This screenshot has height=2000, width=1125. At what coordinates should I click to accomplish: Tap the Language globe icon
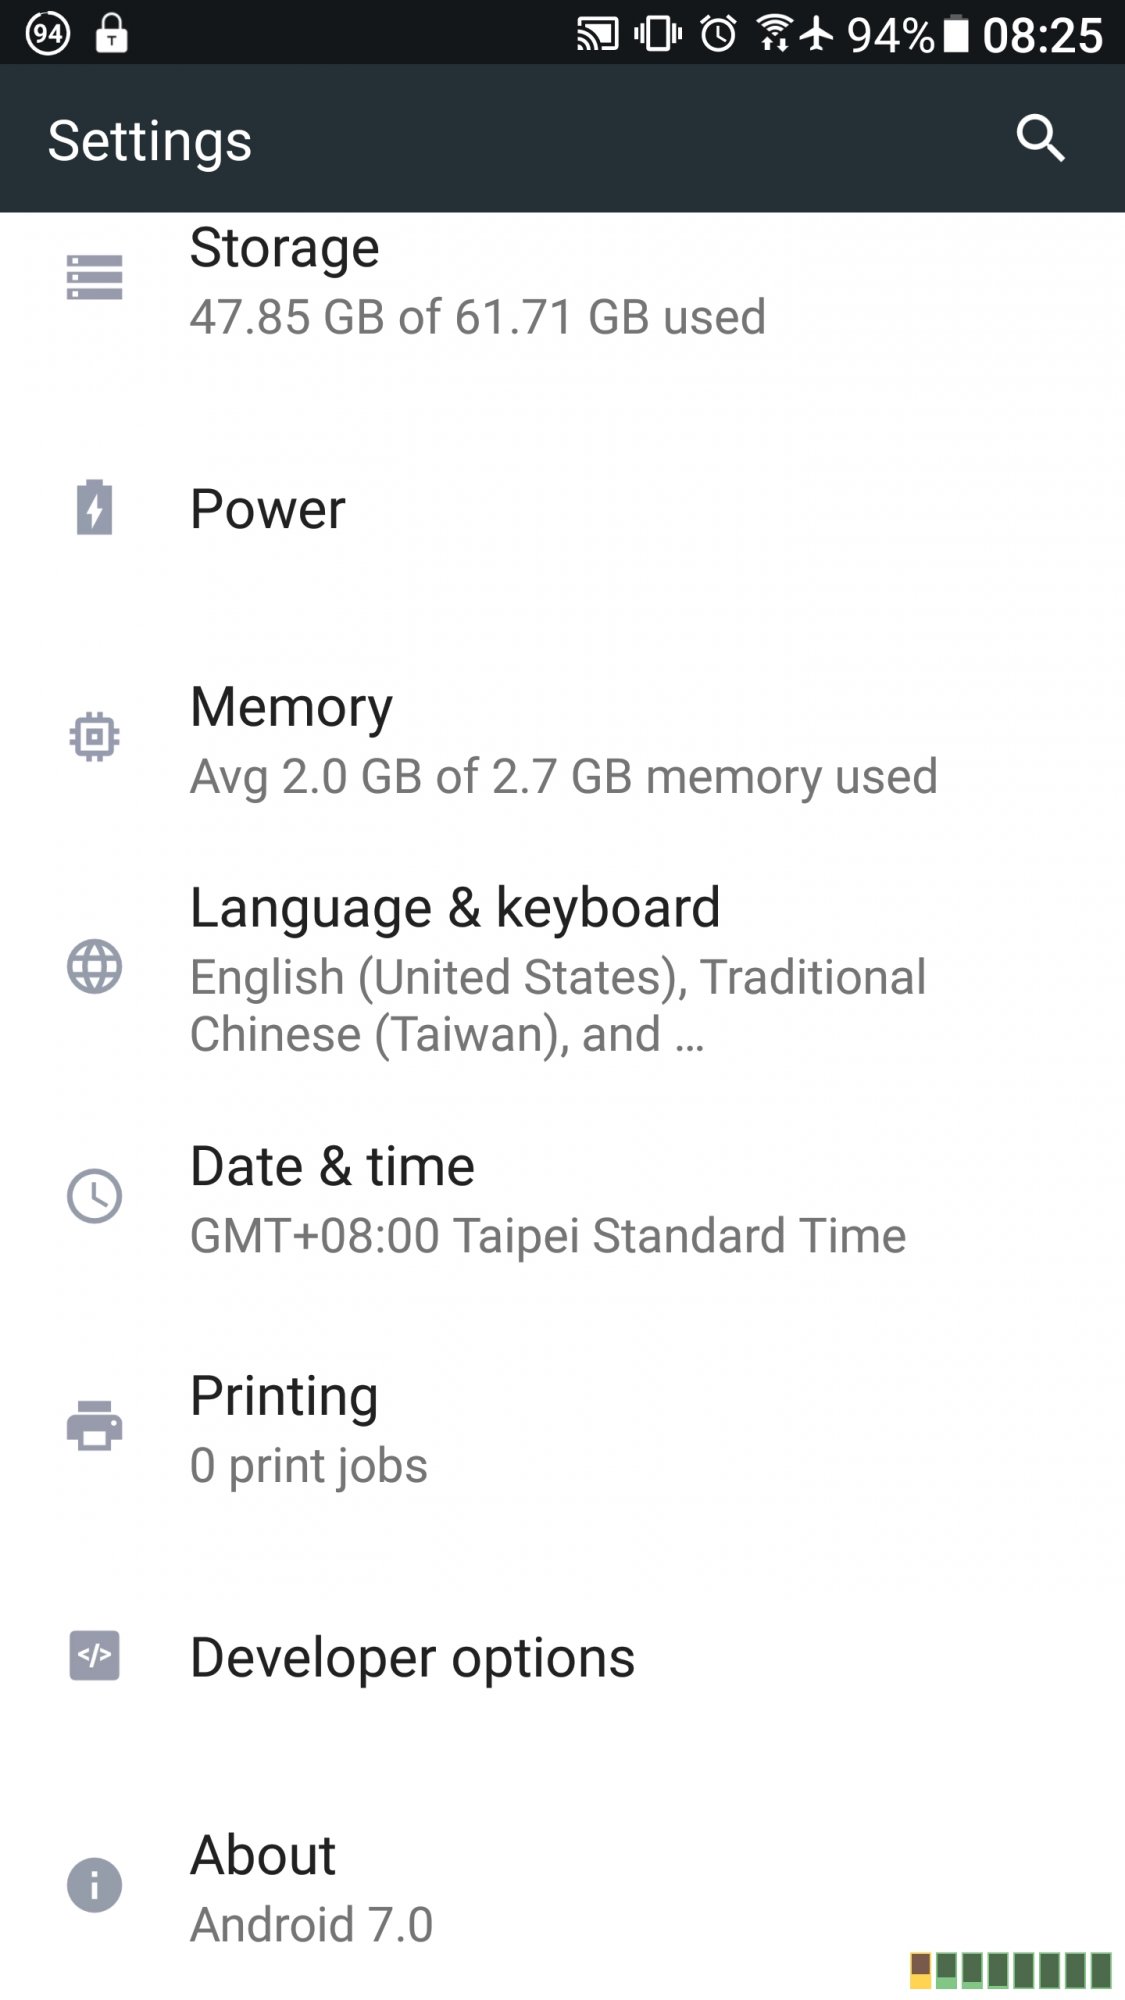pyautogui.click(x=95, y=967)
